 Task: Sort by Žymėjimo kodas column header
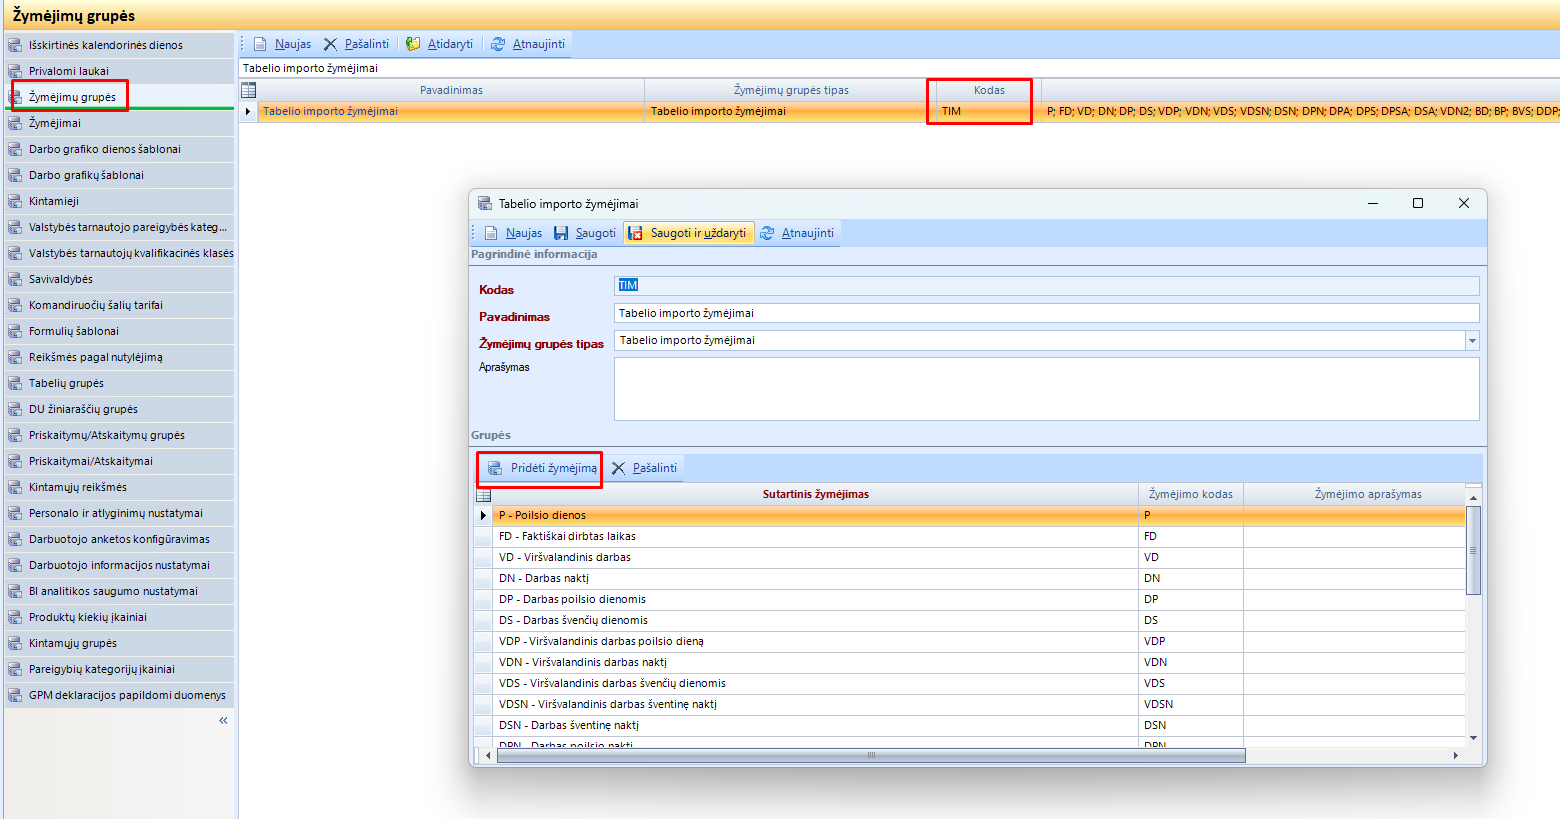[1190, 494]
